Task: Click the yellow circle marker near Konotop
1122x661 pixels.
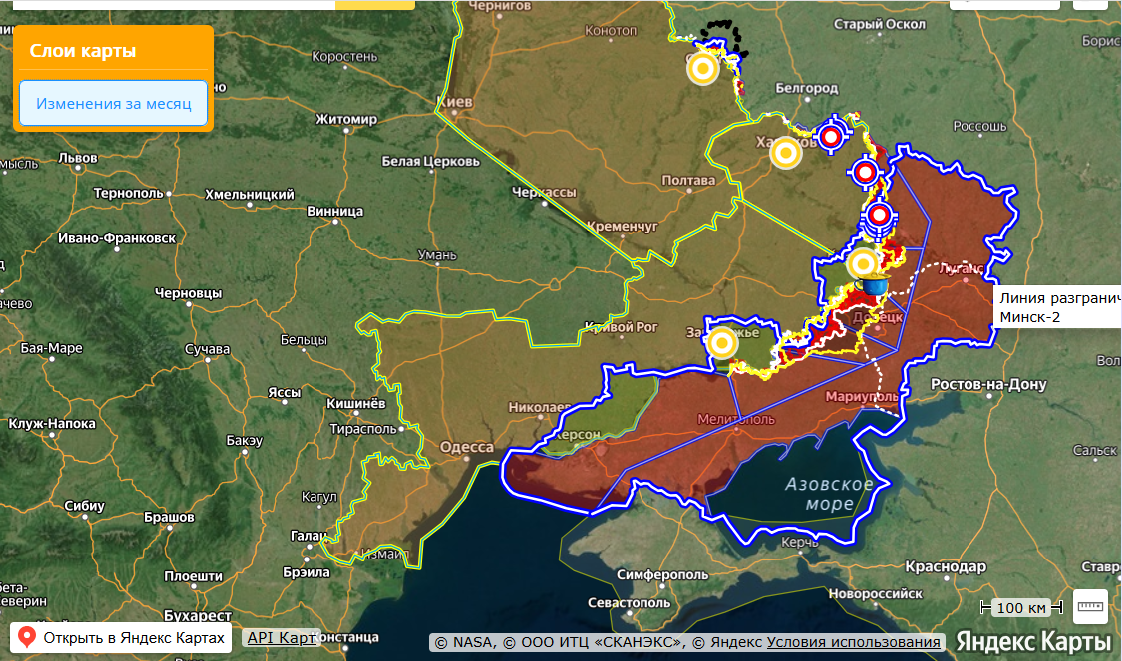Action: [703, 69]
